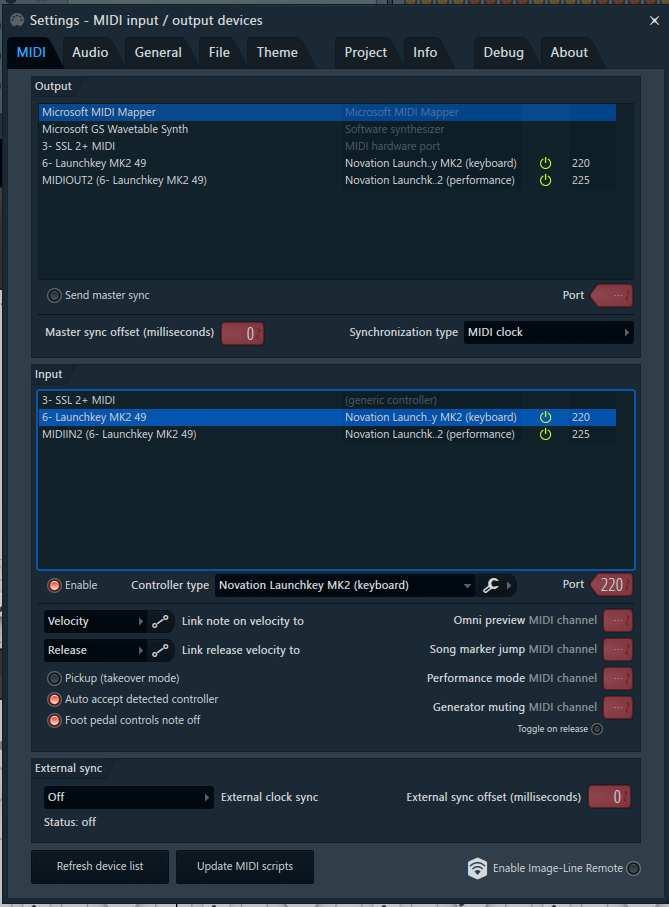This screenshot has height=907, width=669.
Task: Click the Master sync offset value
Action: pyautogui.click(x=243, y=333)
